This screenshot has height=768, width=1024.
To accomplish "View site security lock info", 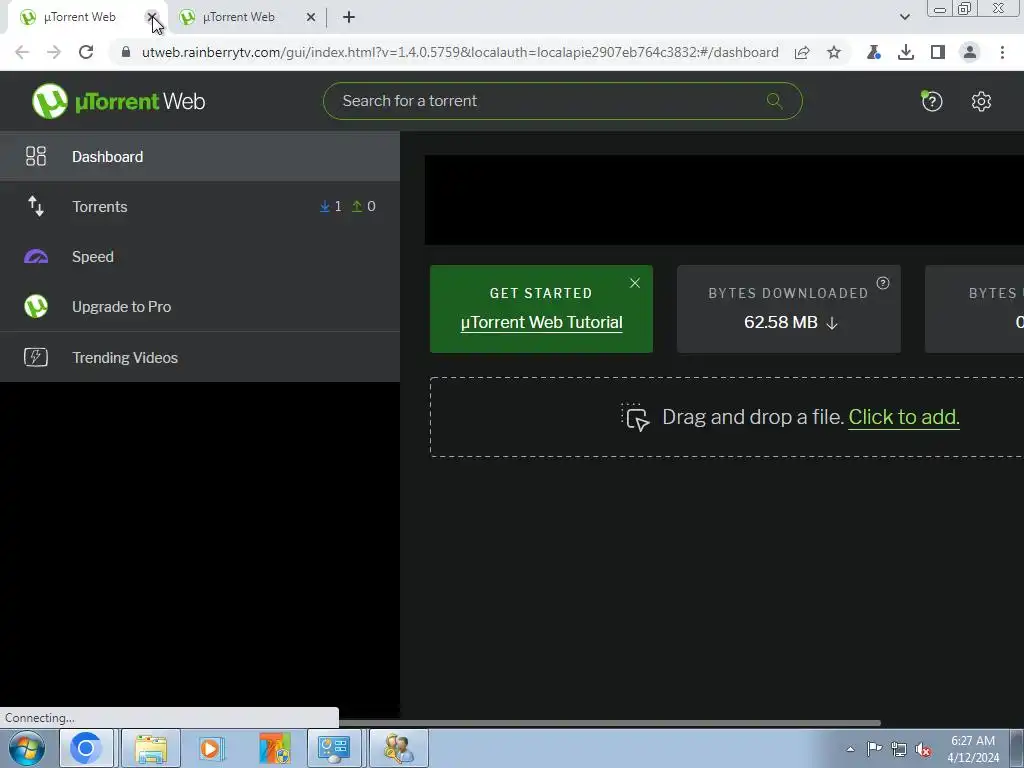I will pyautogui.click(x=126, y=52).
